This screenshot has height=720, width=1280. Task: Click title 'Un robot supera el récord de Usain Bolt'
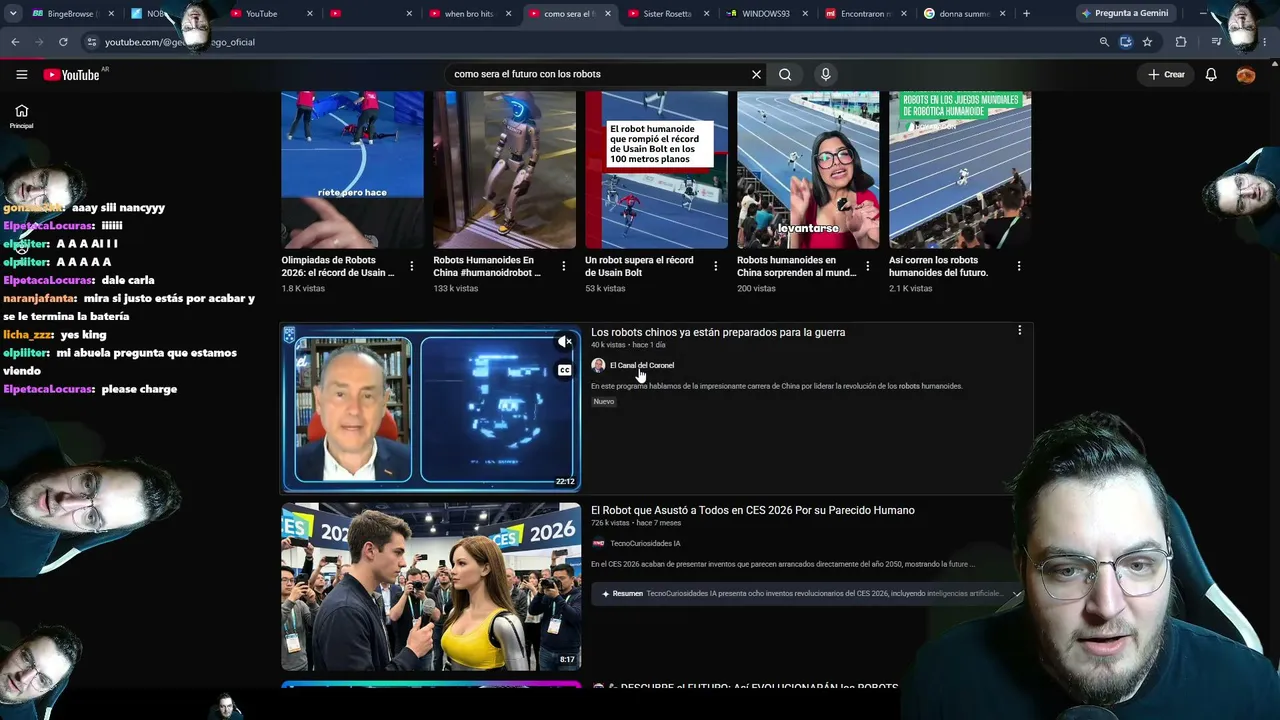(x=639, y=266)
